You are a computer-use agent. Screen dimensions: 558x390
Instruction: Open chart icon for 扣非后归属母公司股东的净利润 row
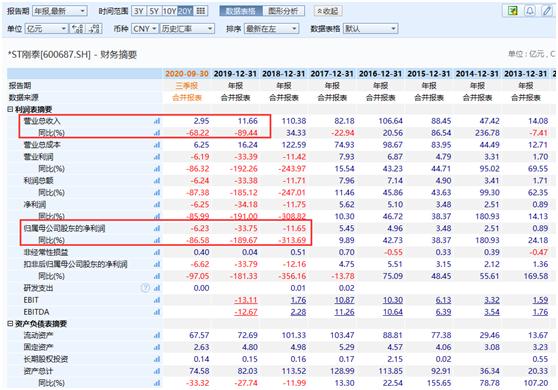point(157,264)
